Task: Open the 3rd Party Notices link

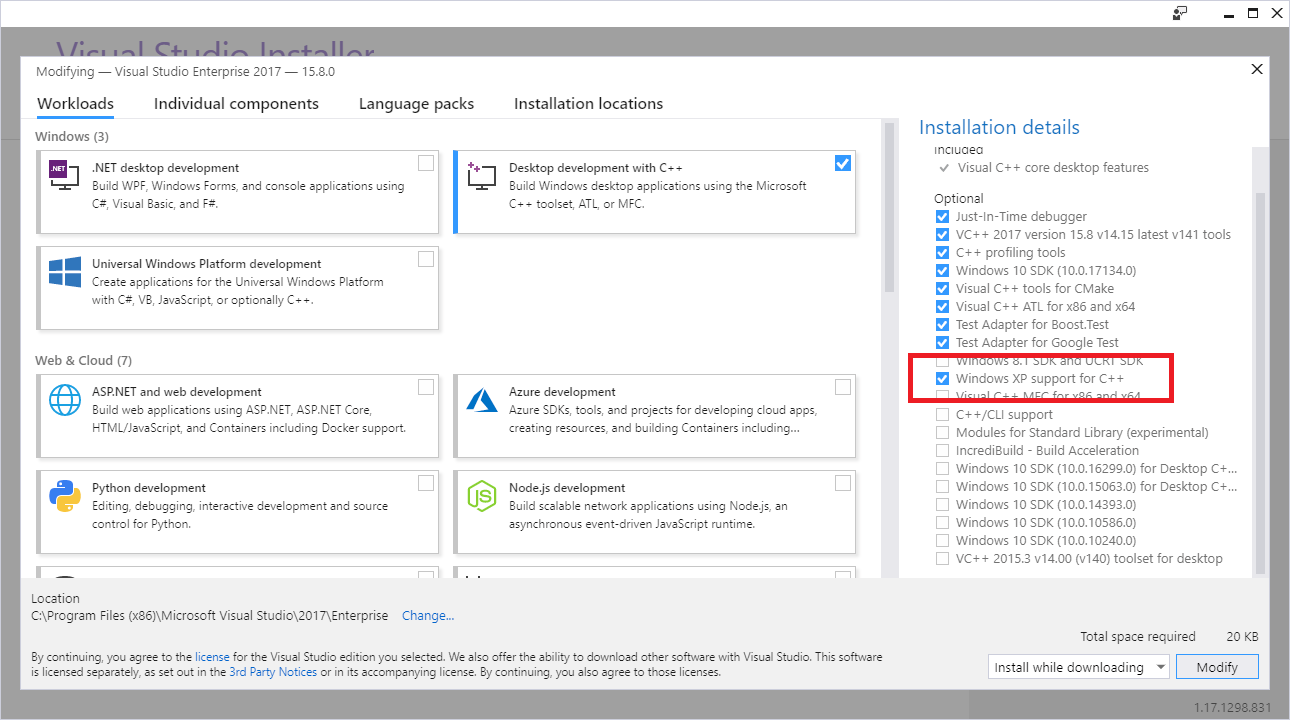Action: coord(273,672)
